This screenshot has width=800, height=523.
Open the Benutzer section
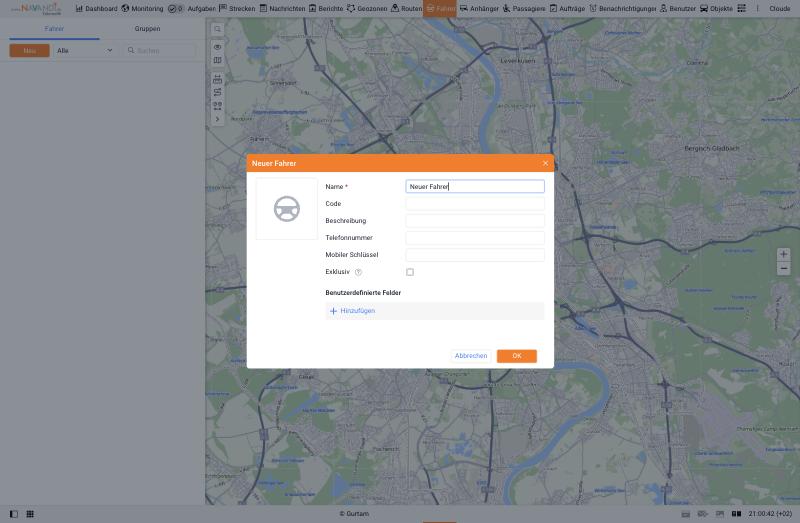click(x=678, y=8)
